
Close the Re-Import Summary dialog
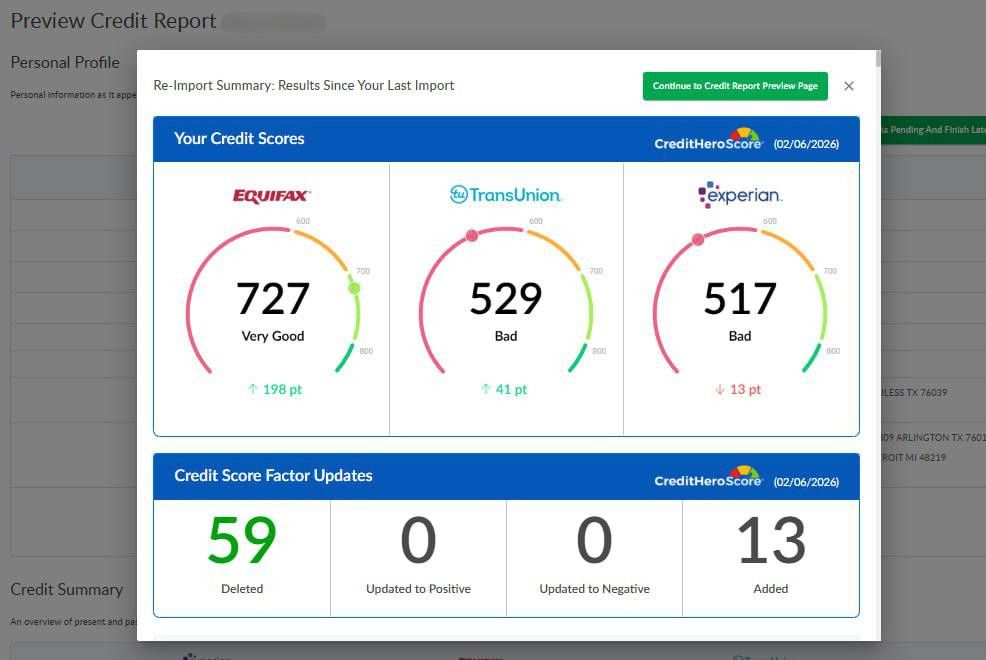click(848, 86)
